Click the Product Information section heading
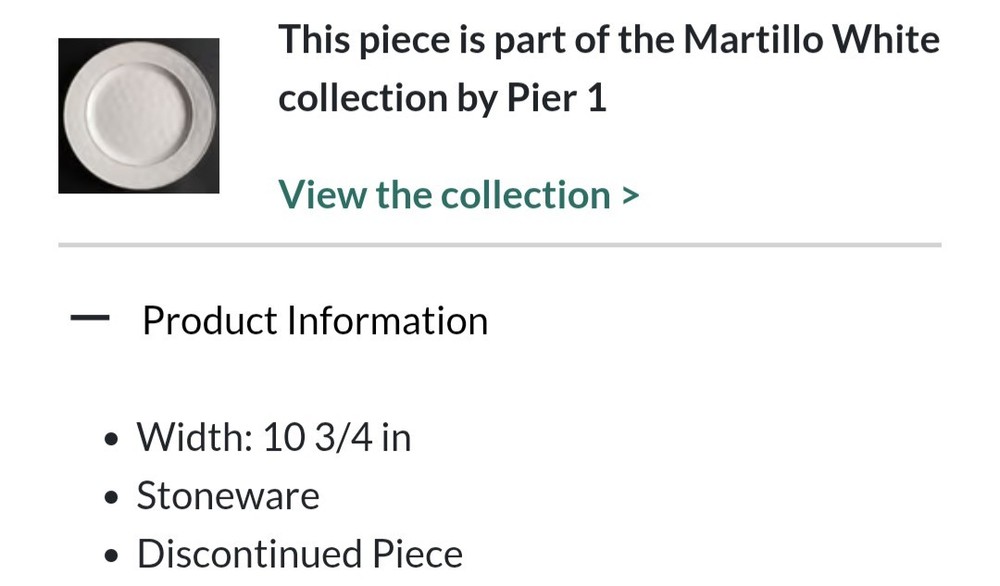 (x=314, y=321)
